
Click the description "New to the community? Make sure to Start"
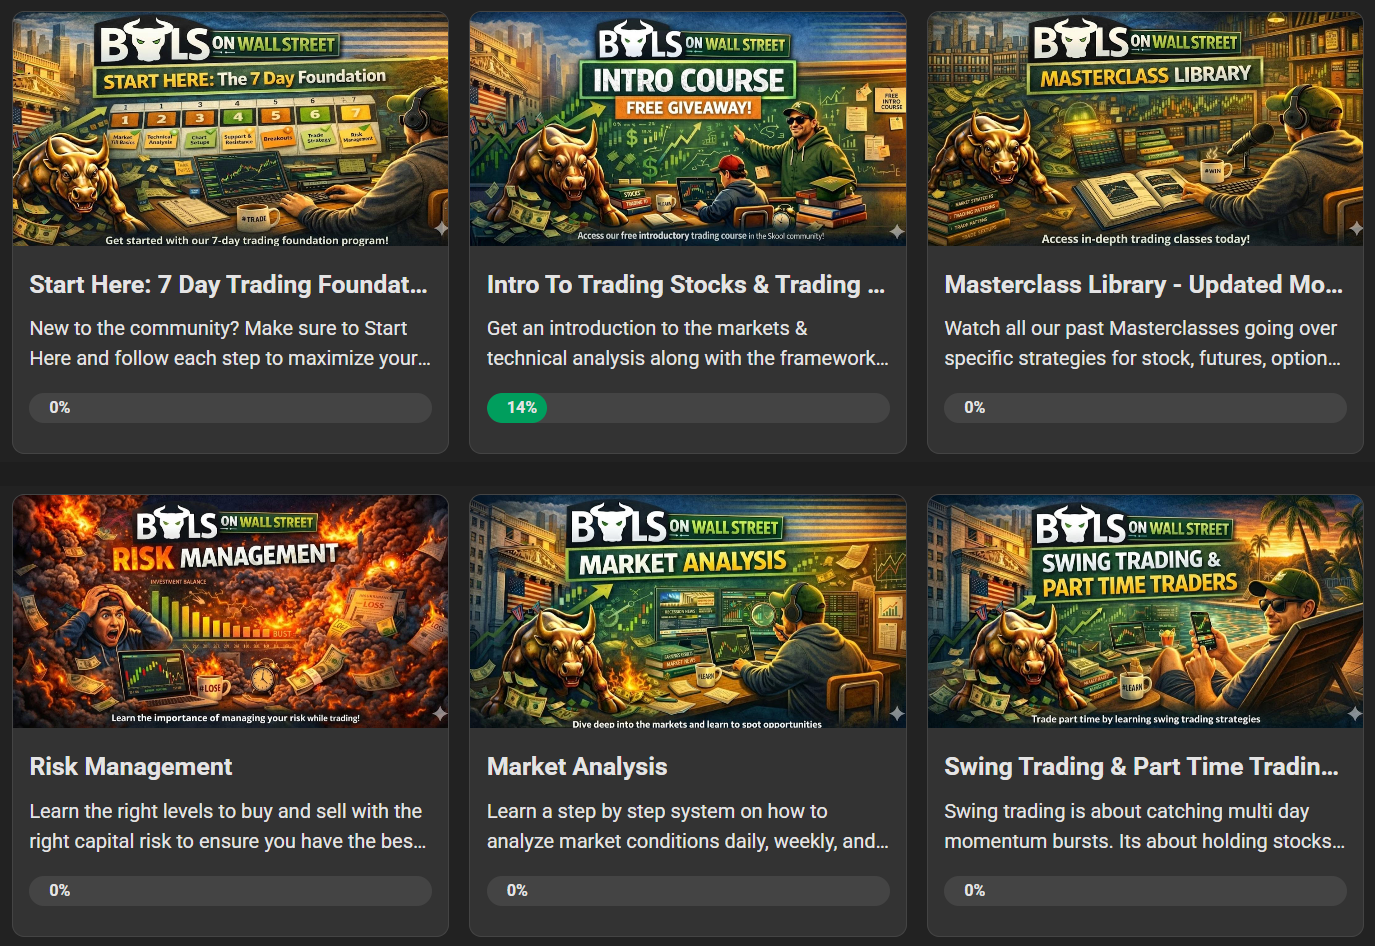coord(218,328)
